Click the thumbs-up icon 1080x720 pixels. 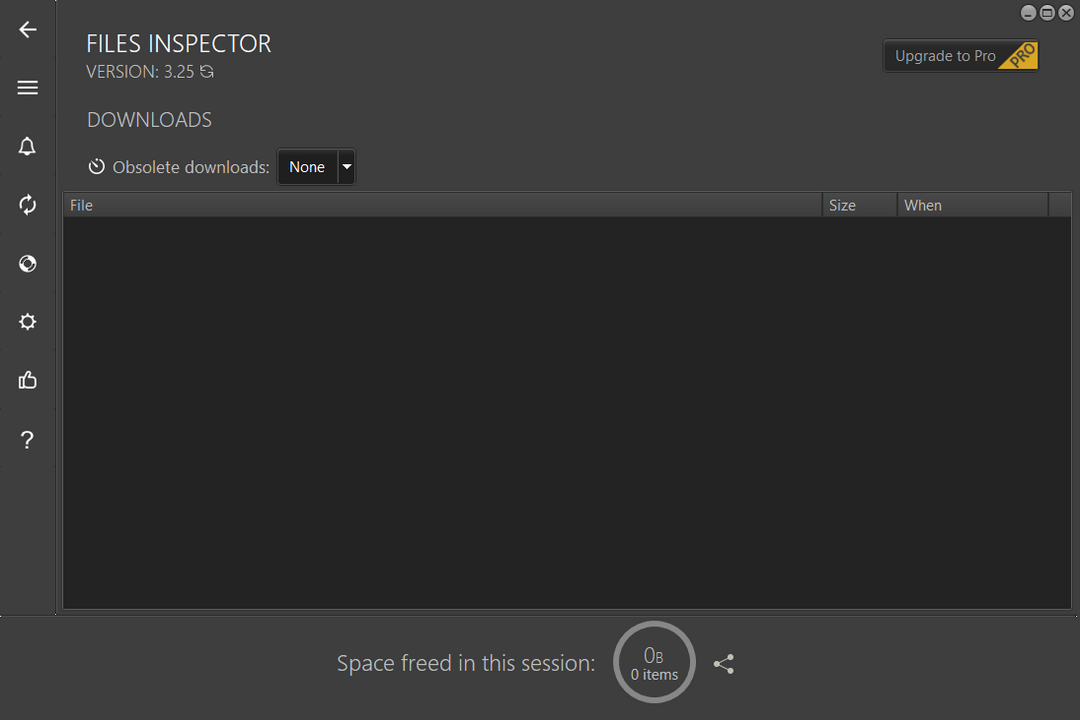[x=28, y=380]
